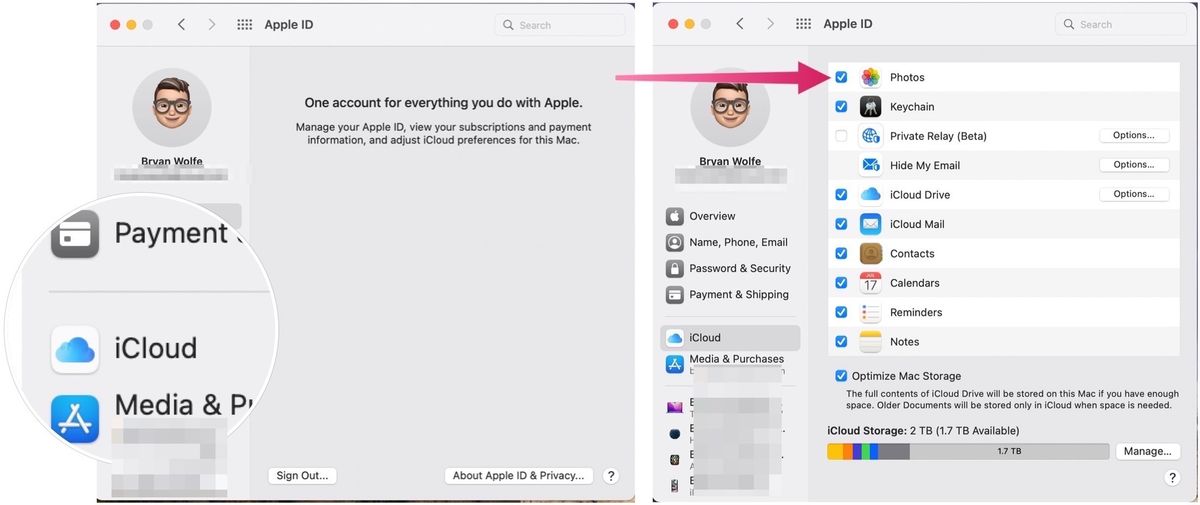Click the magnified Payment card icon in the left window
Viewport: 1200px width, 505px height.
point(75,234)
